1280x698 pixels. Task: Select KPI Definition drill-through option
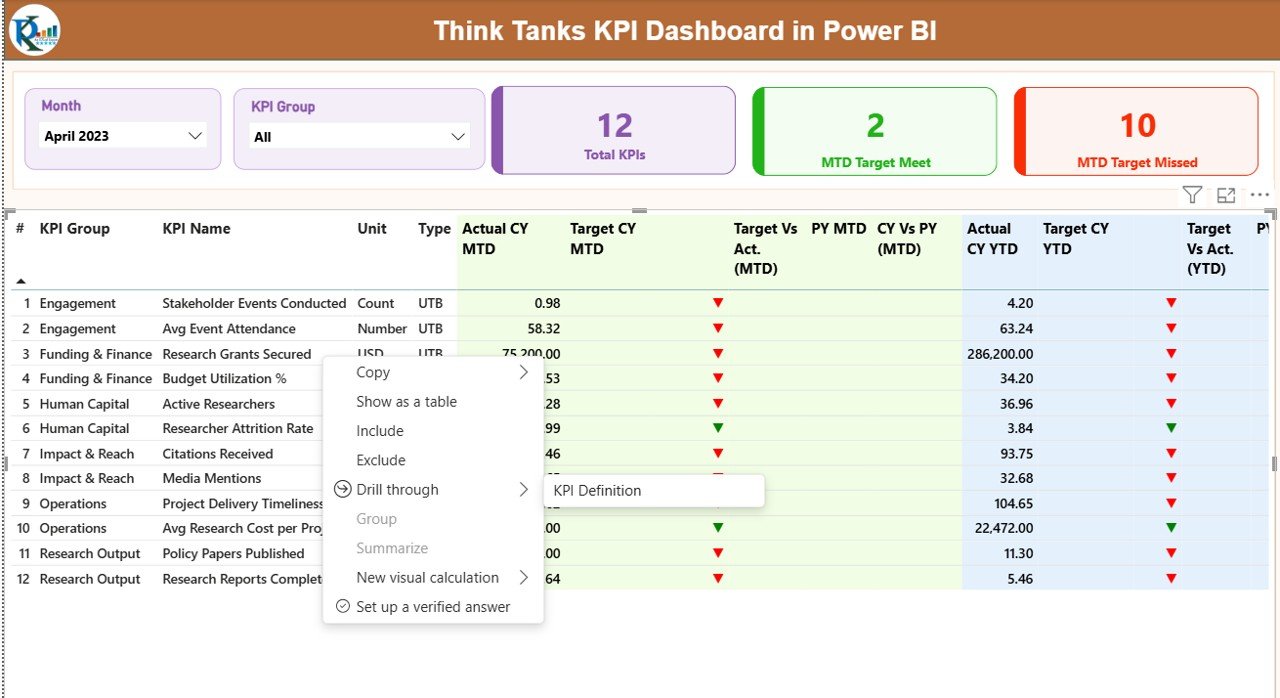point(597,490)
